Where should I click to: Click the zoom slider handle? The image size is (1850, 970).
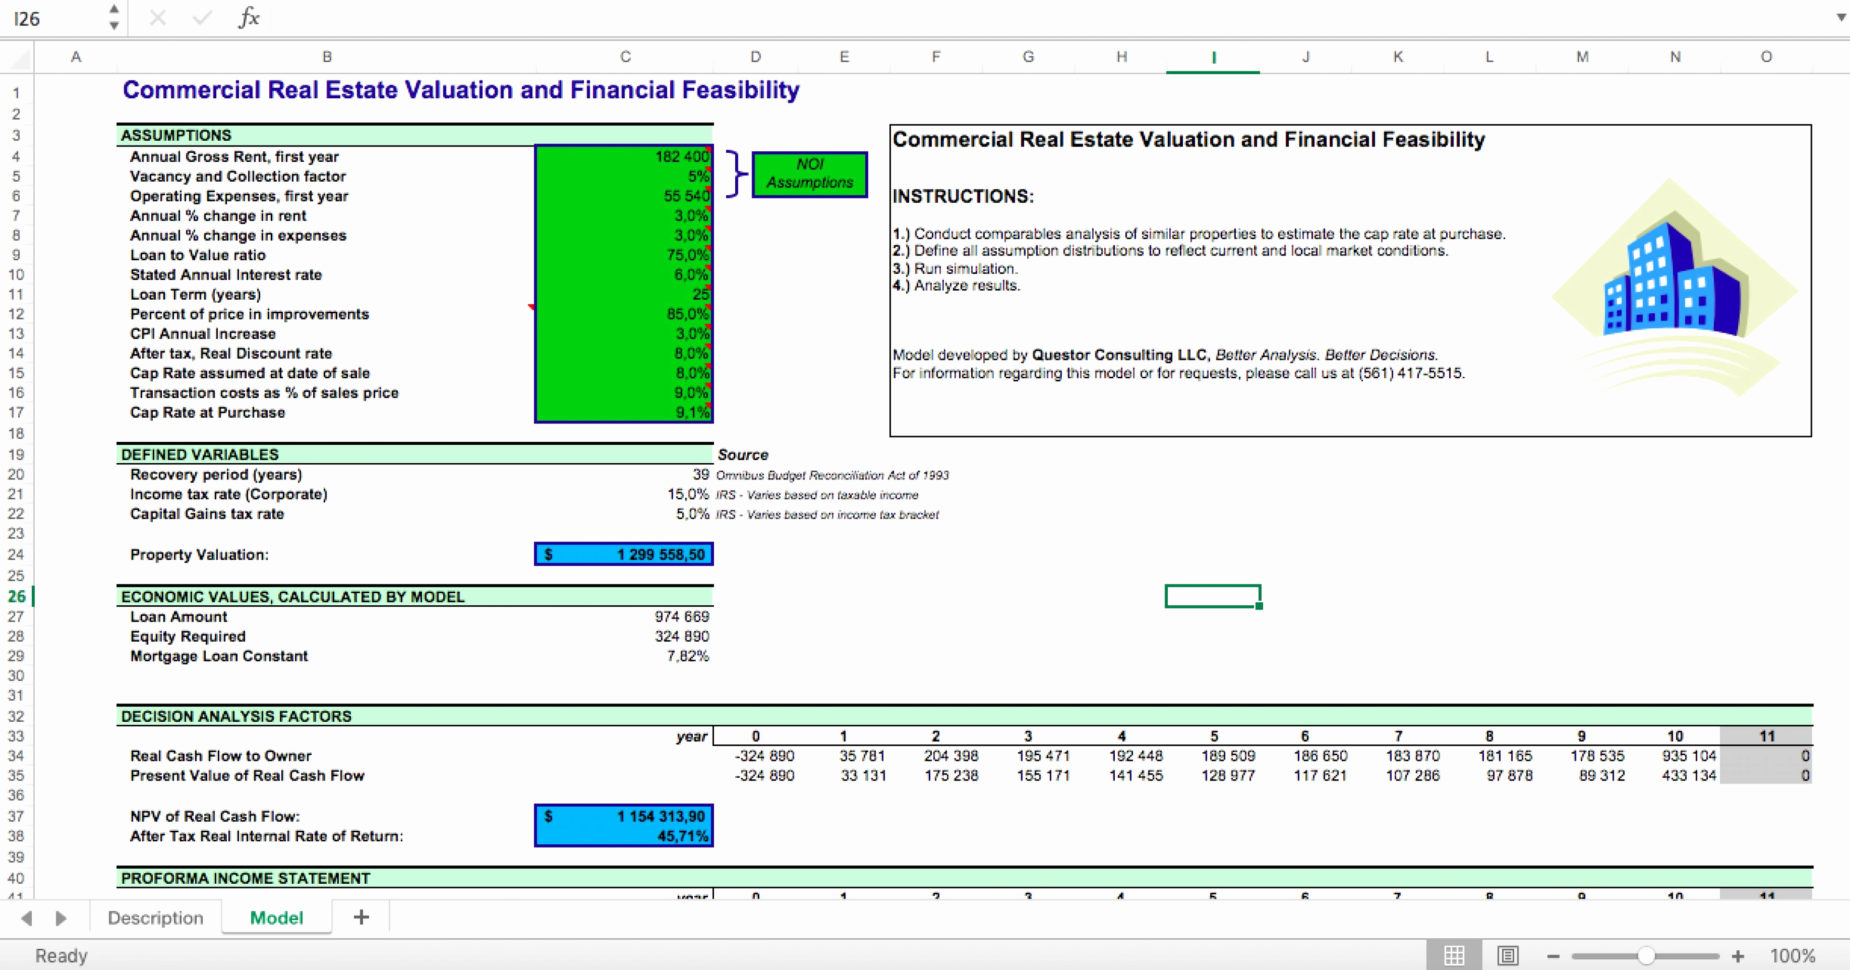[1645, 955]
